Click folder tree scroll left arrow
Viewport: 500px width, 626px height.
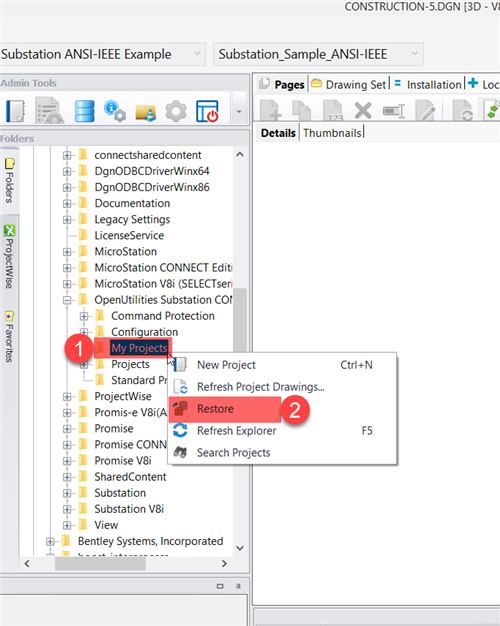(27, 564)
